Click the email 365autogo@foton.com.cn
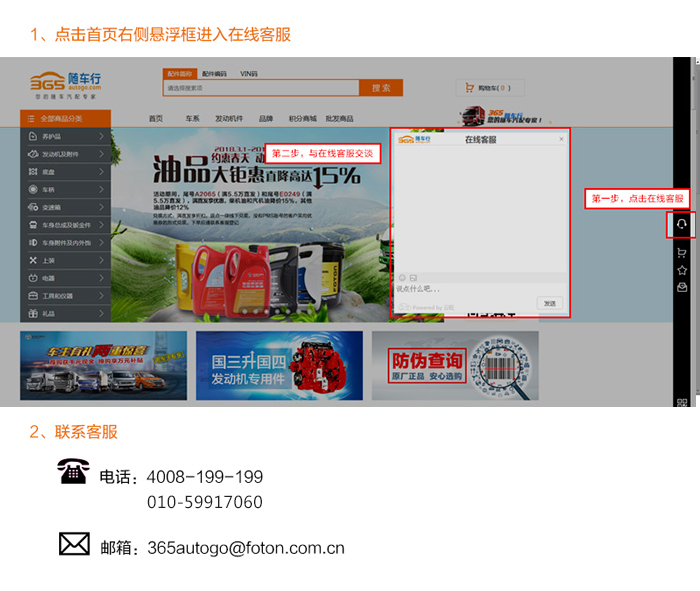 [x=246, y=548]
